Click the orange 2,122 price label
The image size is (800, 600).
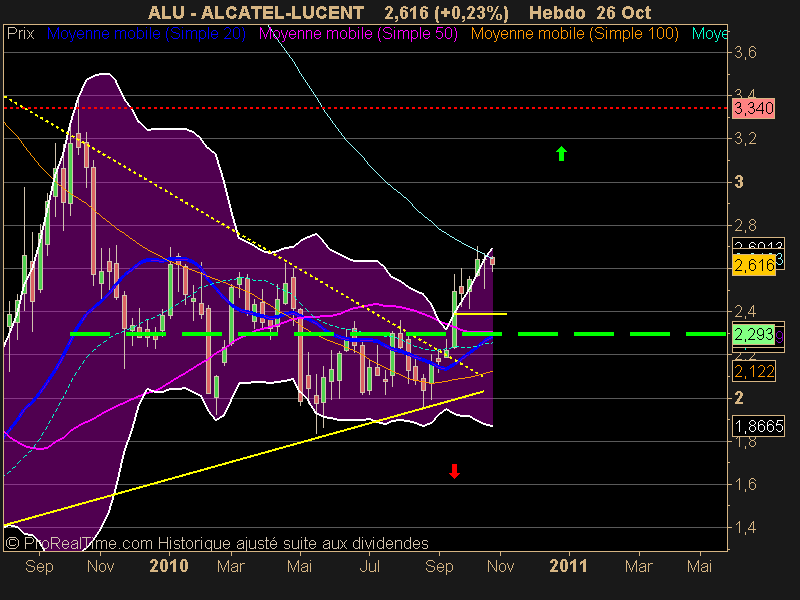(754, 371)
